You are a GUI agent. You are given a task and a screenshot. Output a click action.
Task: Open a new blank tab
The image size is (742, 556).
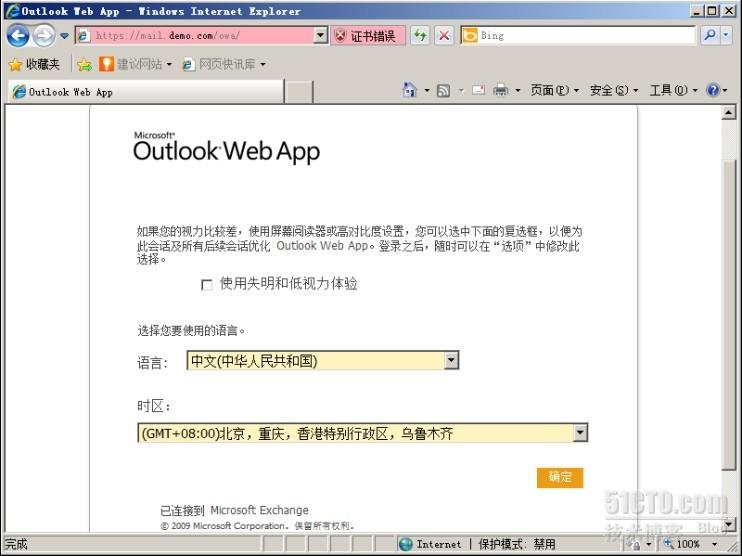pyautogui.click(x=299, y=92)
